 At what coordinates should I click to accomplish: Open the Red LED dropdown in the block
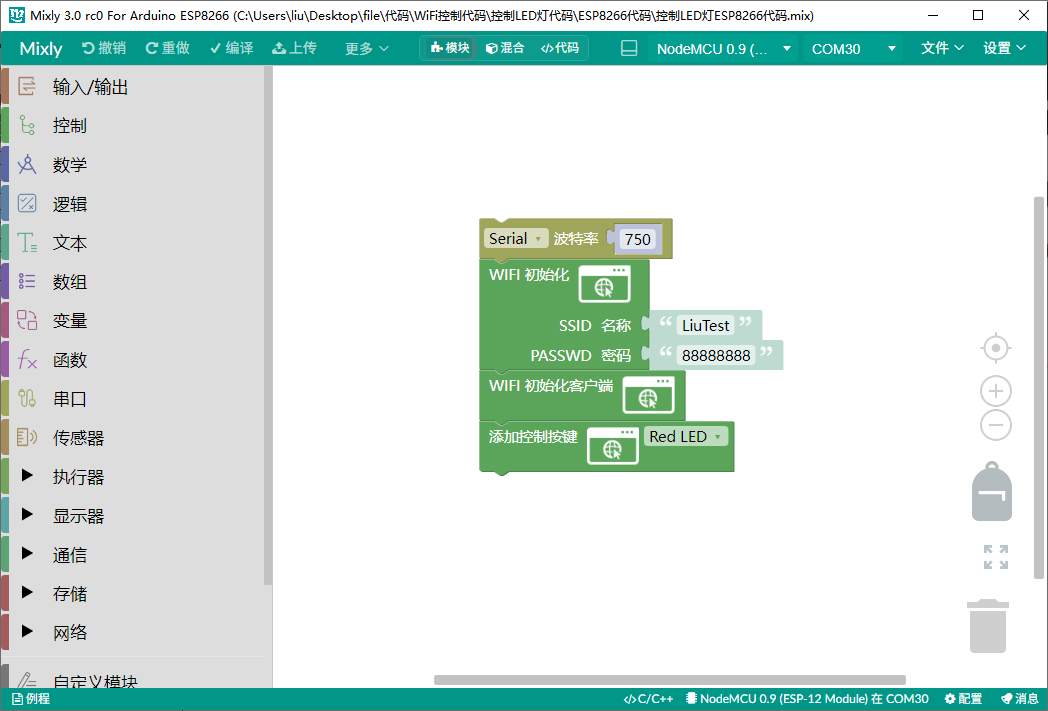[686, 436]
